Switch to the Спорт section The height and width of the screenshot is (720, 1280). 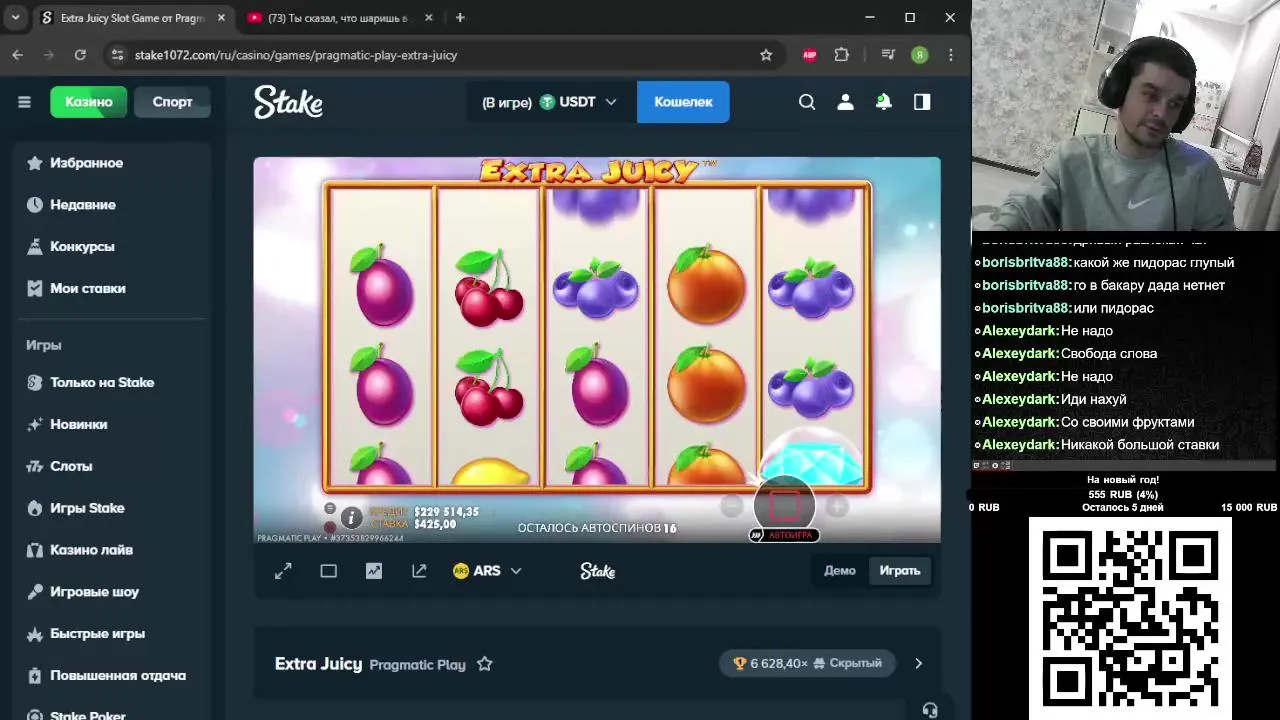coord(172,102)
